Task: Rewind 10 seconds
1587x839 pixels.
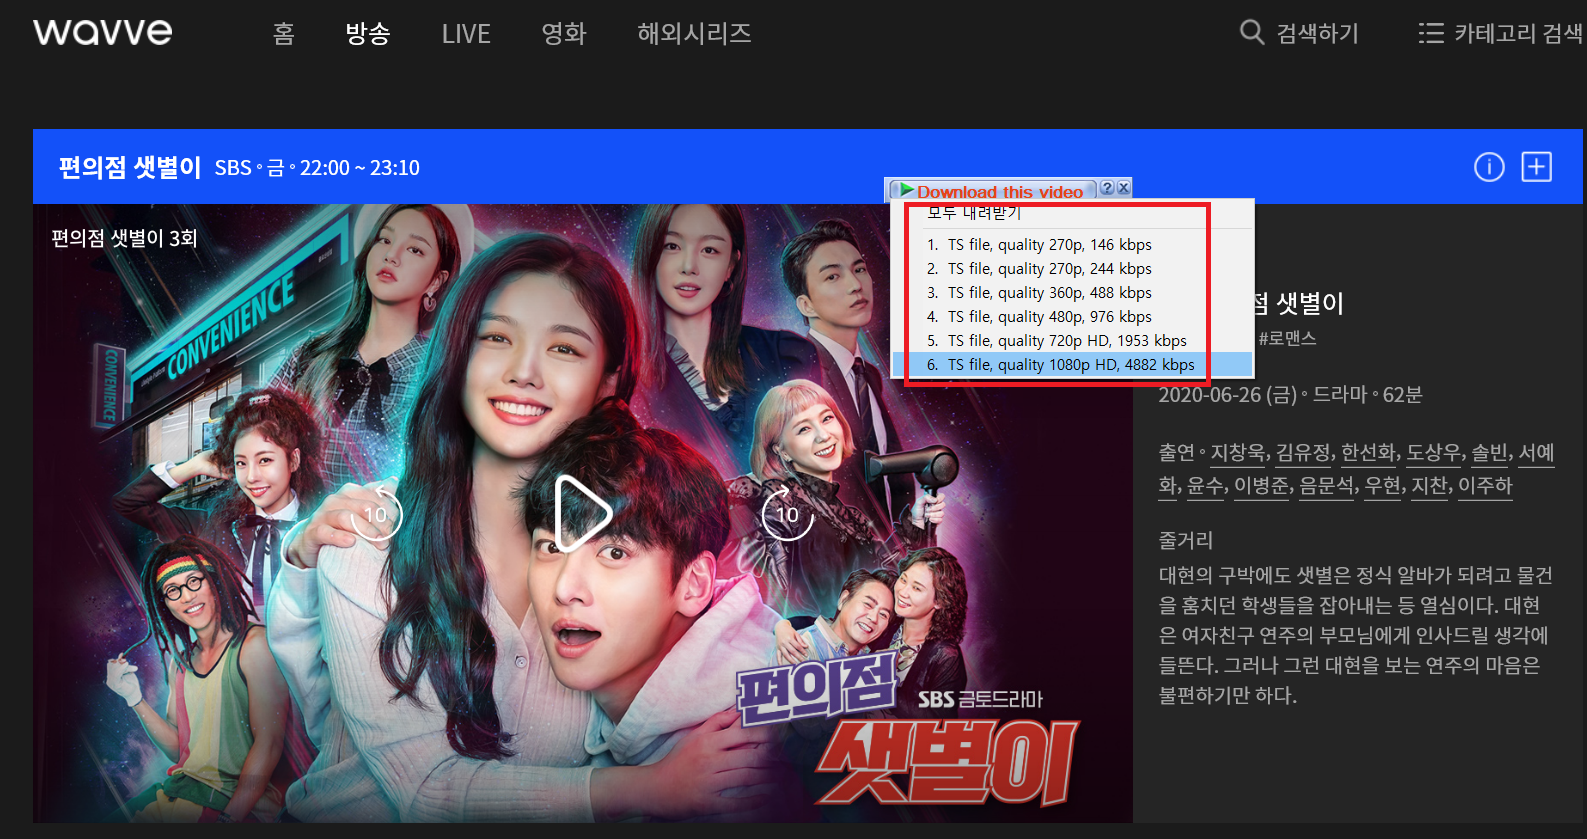Action: pos(376,514)
